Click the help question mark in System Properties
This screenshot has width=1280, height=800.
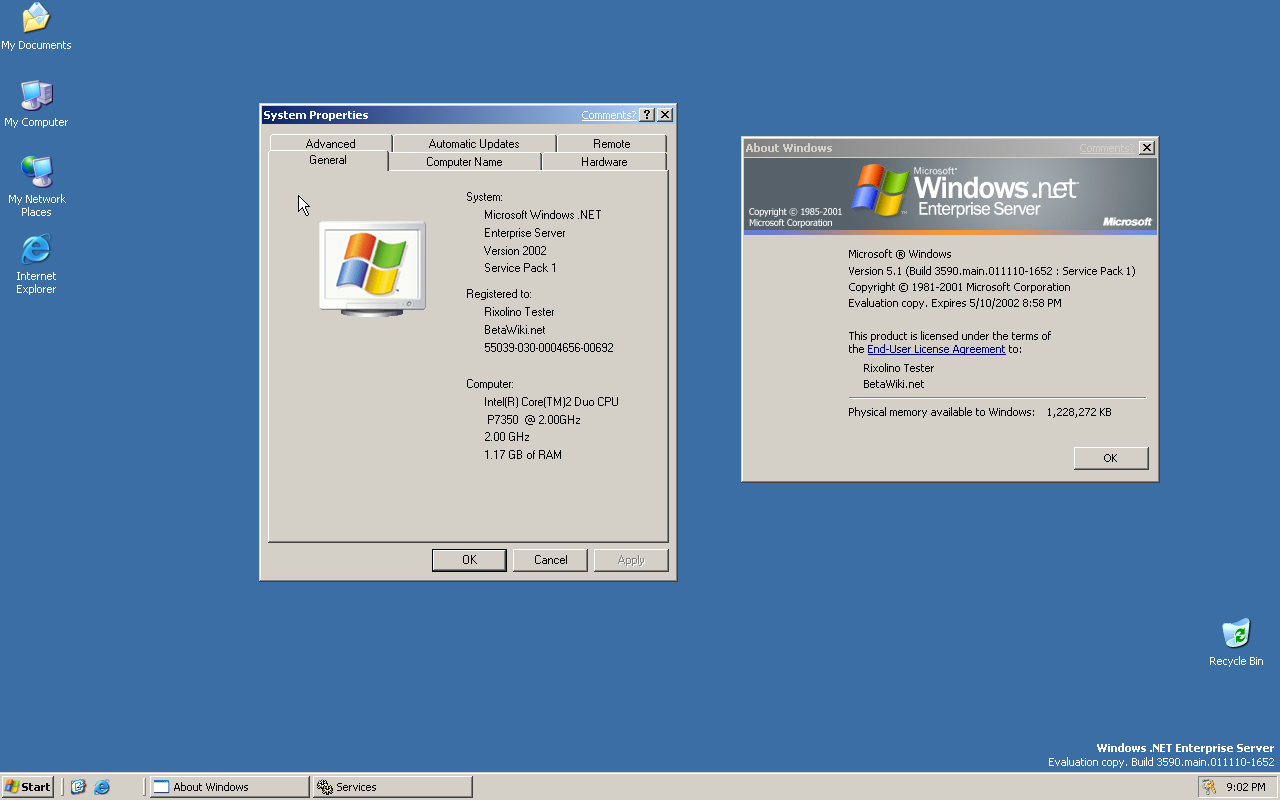click(647, 115)
